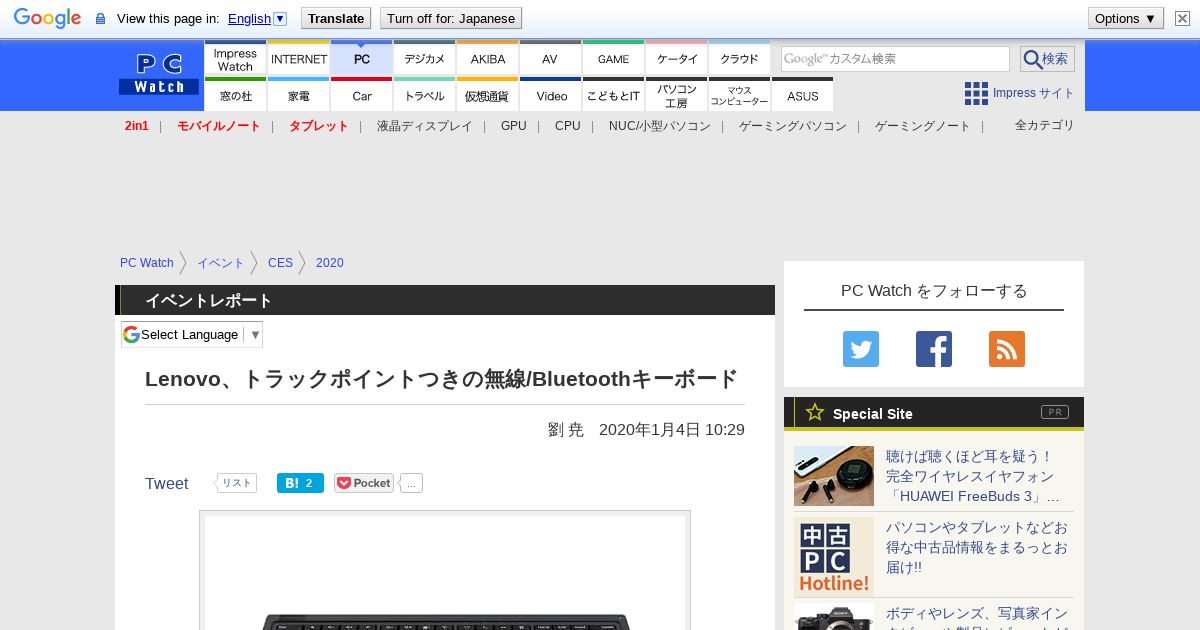Open the 中古品情報 article link
This screenshot has height=630, width=1200.
pos(977,547)
